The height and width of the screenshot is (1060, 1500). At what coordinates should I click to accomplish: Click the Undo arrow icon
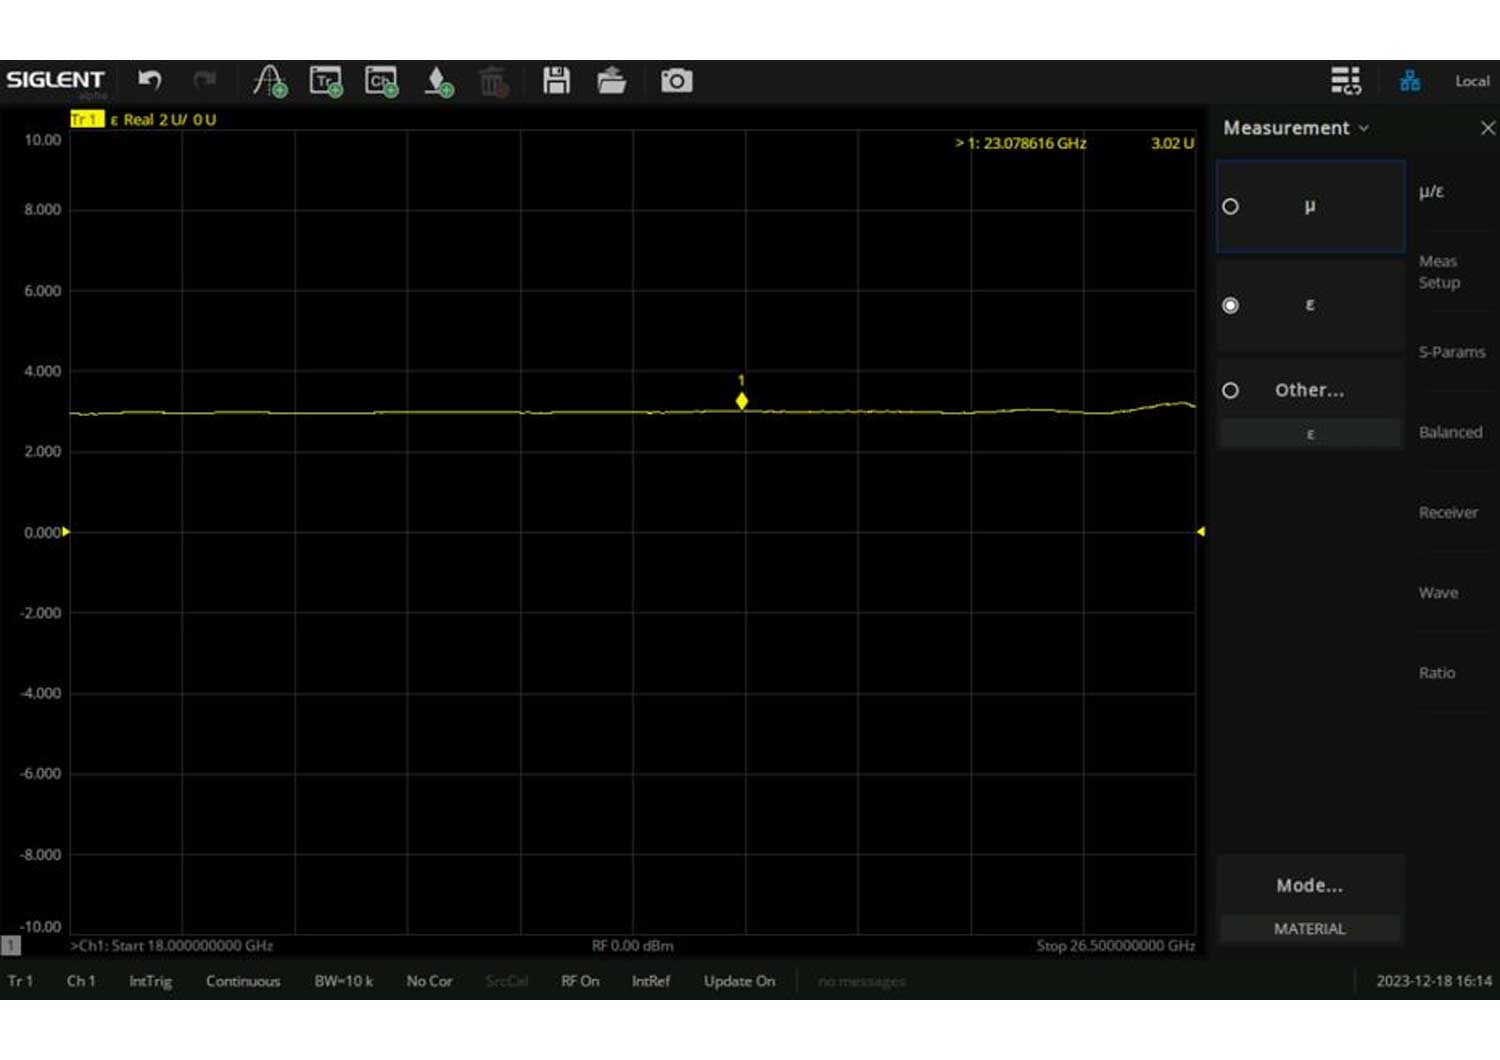150,80
